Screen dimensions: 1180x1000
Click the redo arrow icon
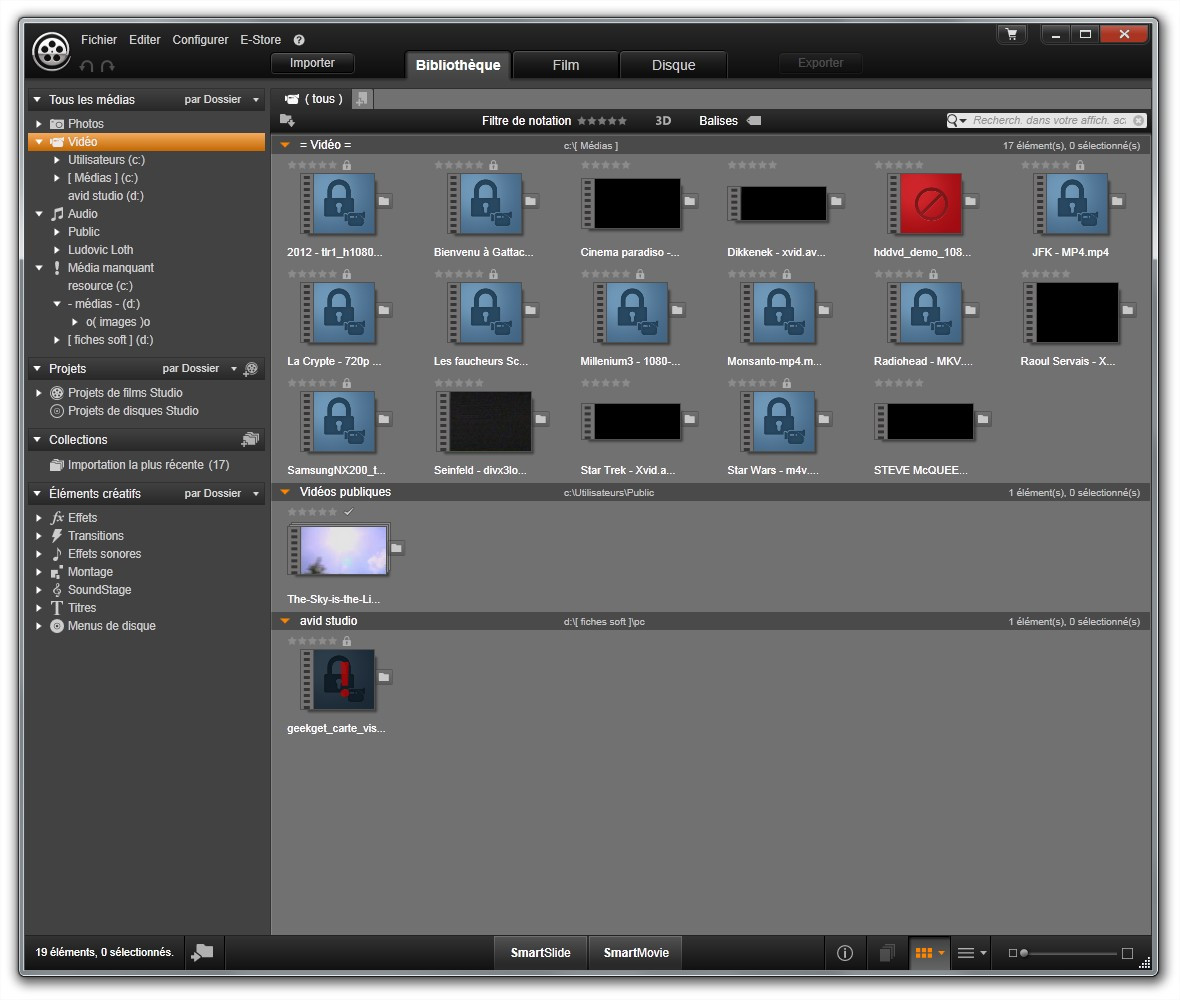pyautogui.click(x=108, y=66)
